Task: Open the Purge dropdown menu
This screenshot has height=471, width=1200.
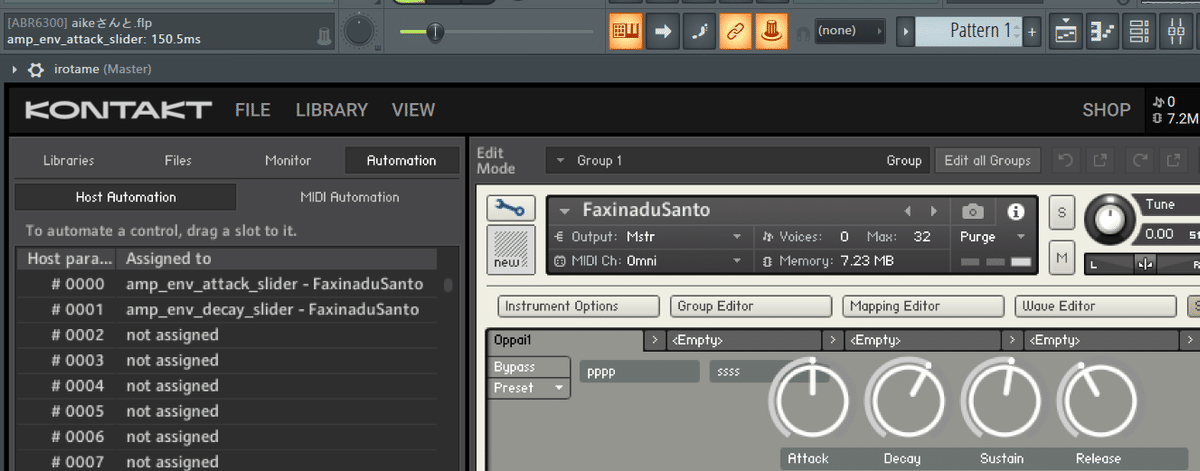Action: (993, 237)
